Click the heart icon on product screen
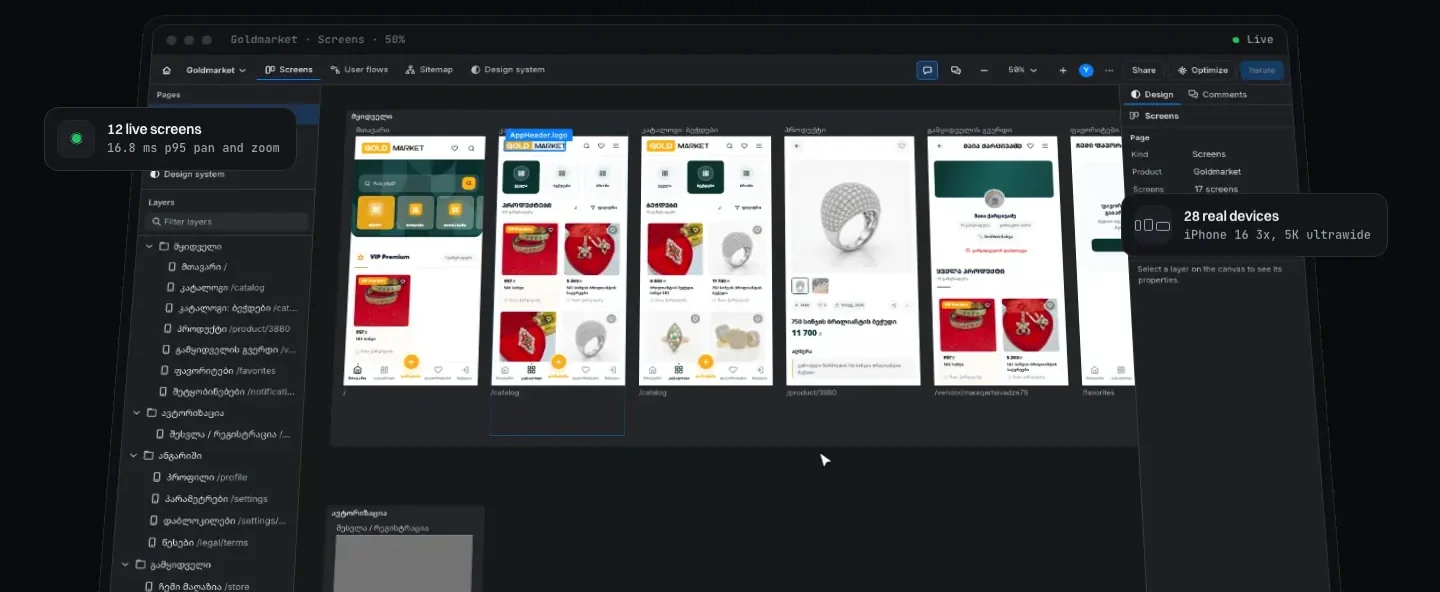Image resolution: width=1440 pixels, height=592 pixels. point(901,146)
